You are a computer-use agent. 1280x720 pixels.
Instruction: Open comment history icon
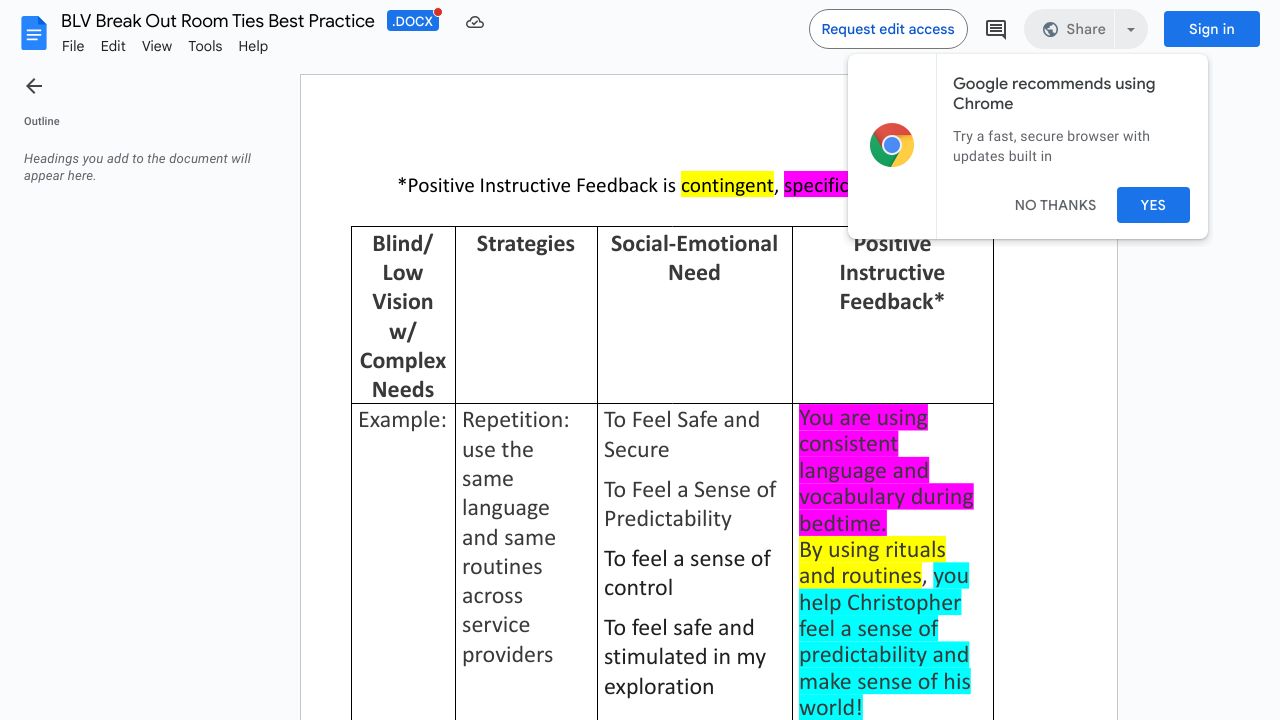996,29
